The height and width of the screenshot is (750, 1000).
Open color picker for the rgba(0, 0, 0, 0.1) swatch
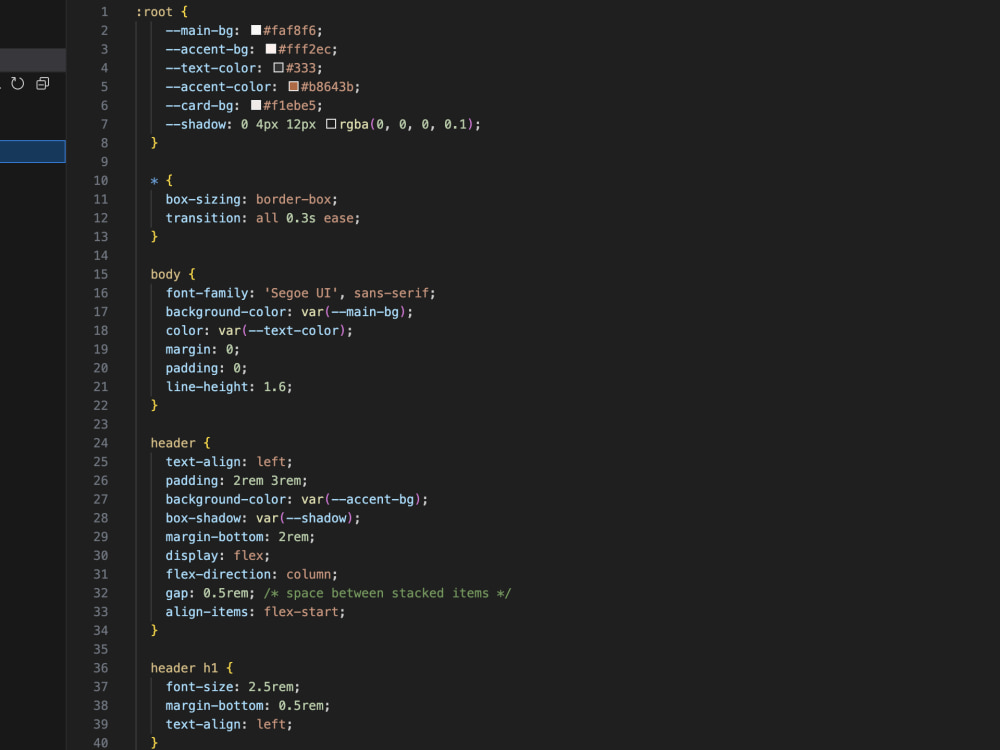click(331, 124)
